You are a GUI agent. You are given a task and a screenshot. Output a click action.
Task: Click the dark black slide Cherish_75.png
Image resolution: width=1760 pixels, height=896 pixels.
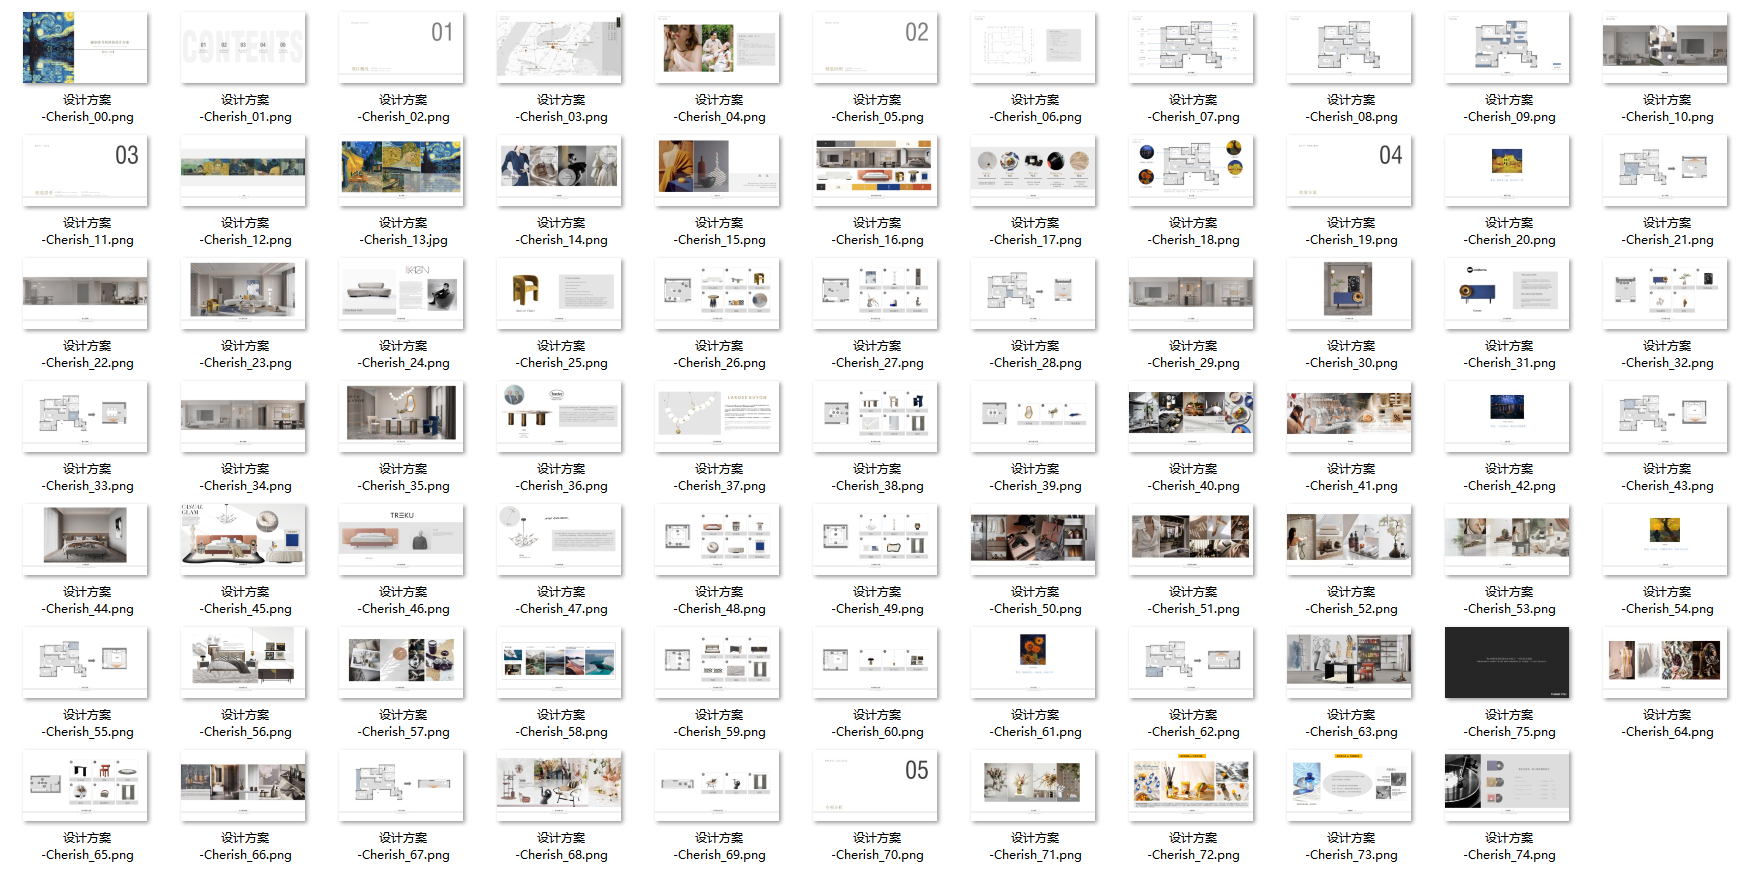pos(1507,663)
